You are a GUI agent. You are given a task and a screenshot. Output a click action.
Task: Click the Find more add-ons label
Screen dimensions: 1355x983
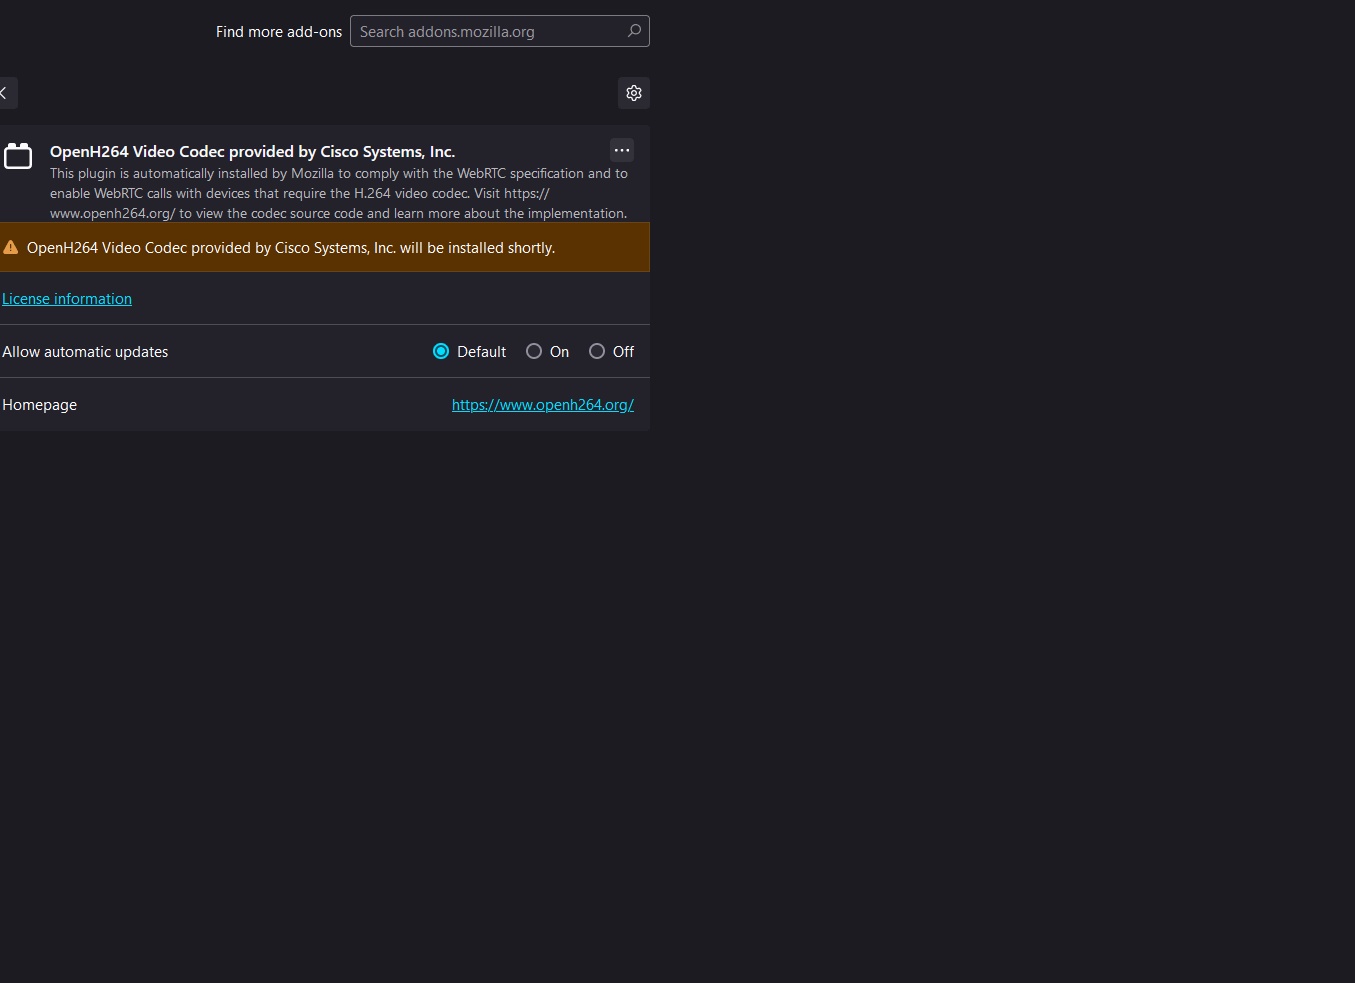(279, 32)
